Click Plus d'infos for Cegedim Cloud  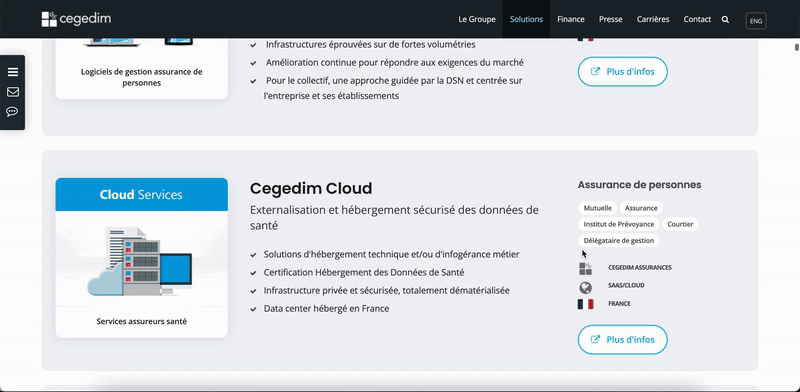(622, 339)
